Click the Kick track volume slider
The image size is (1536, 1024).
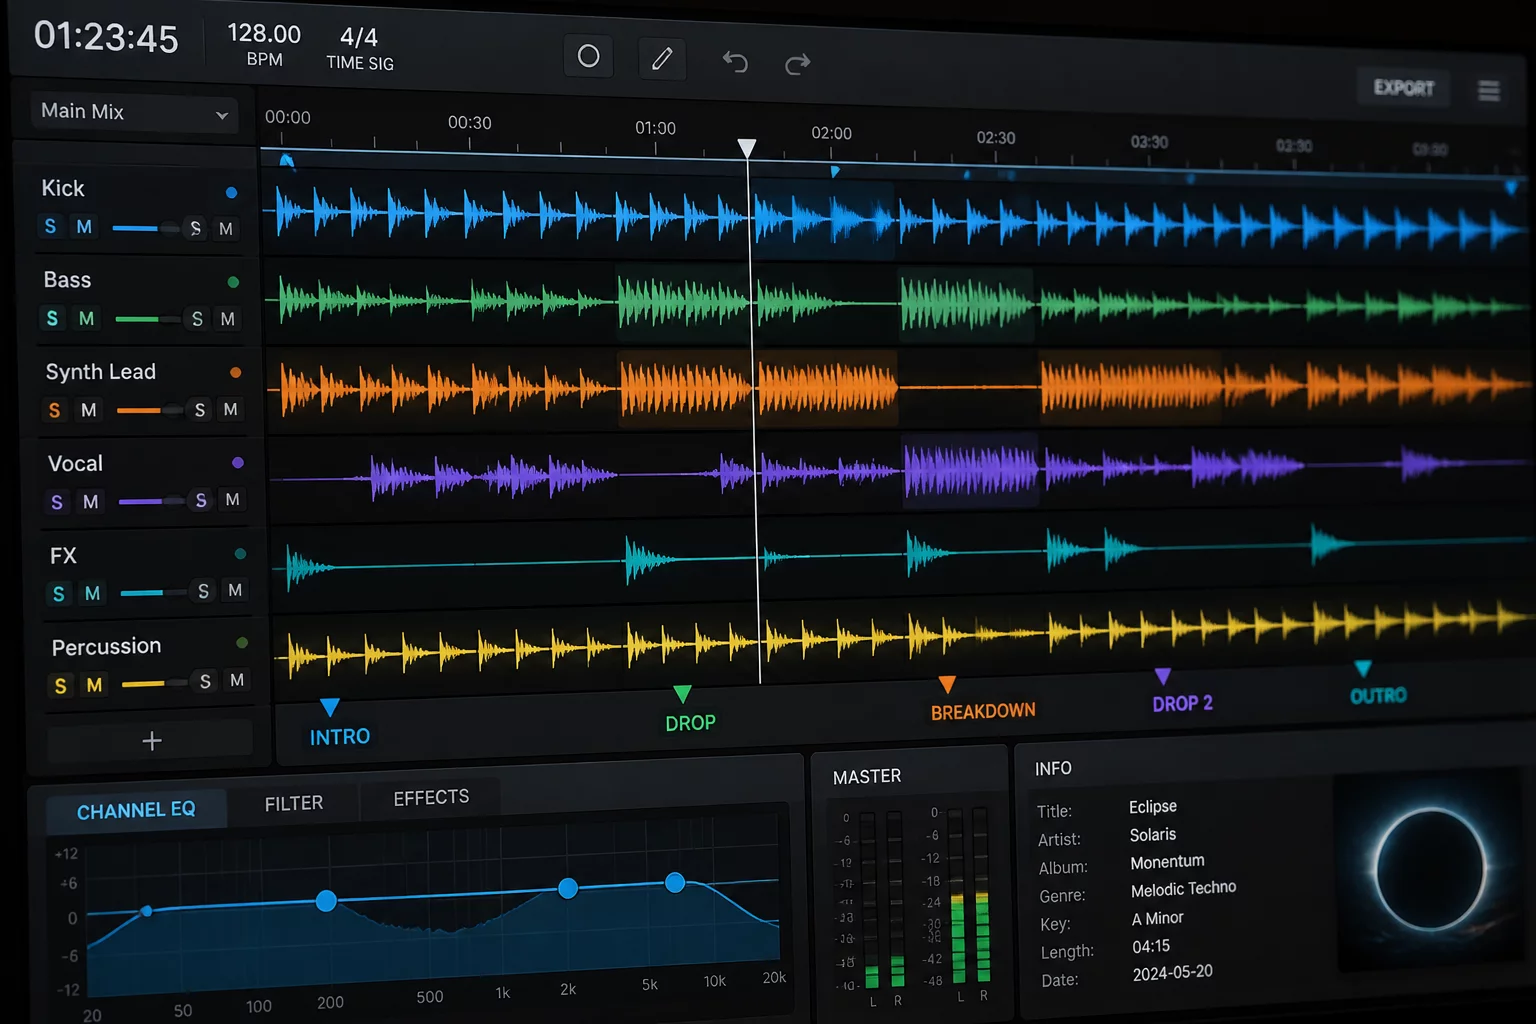(x=146, y=228)
